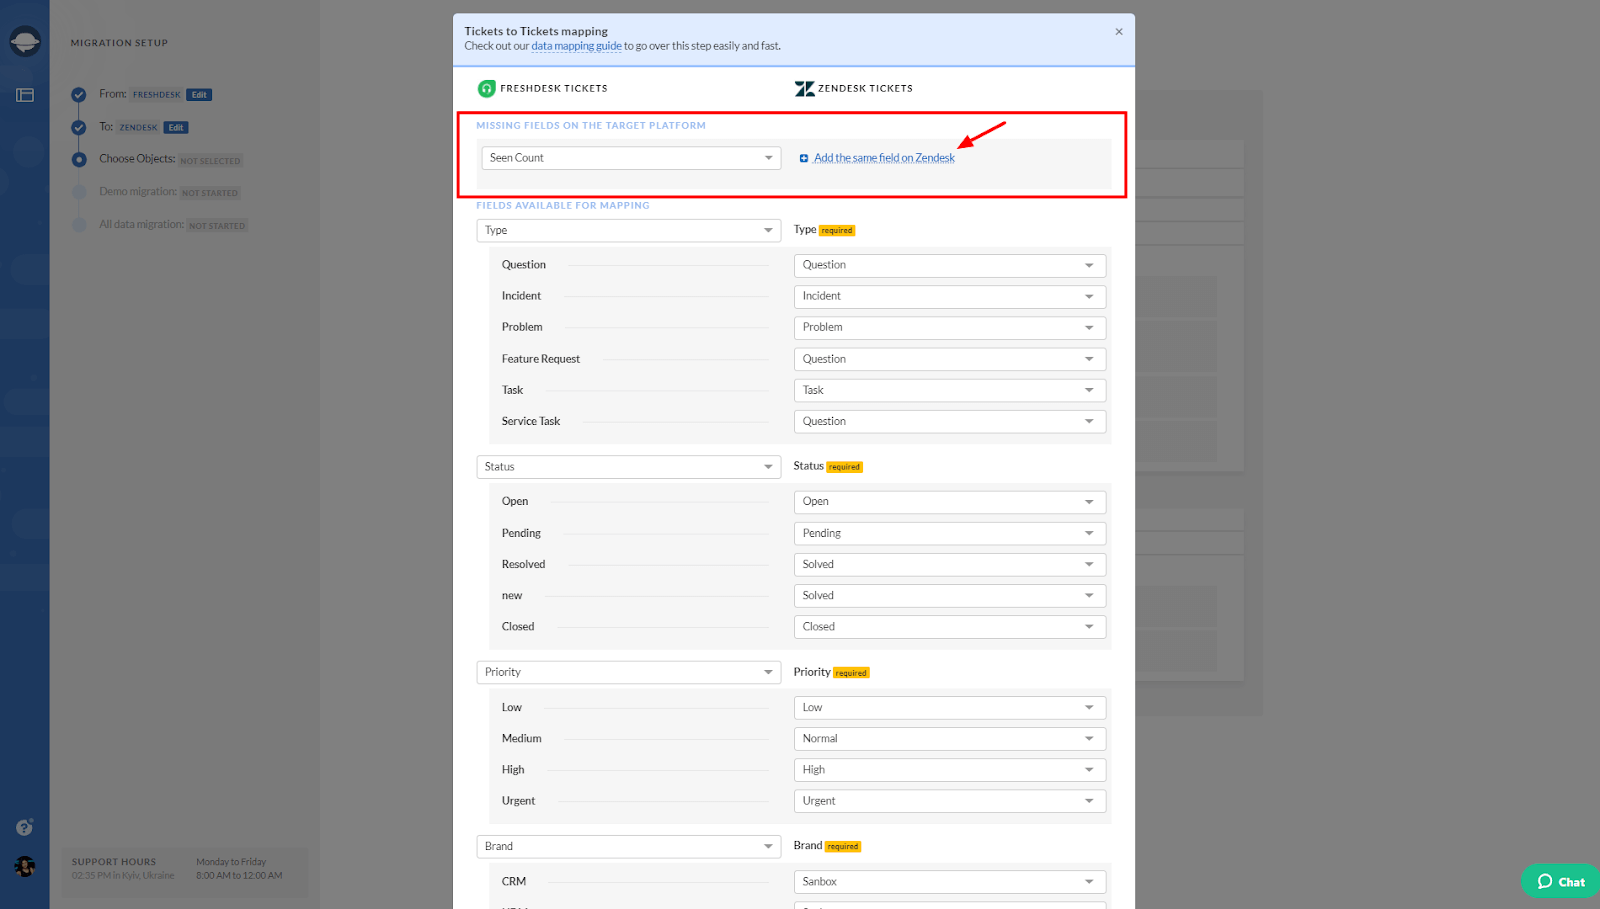Viewport: 1600px width, 909px height.
Task: Change the mapping for Task type row
Action: pos(950,390)
